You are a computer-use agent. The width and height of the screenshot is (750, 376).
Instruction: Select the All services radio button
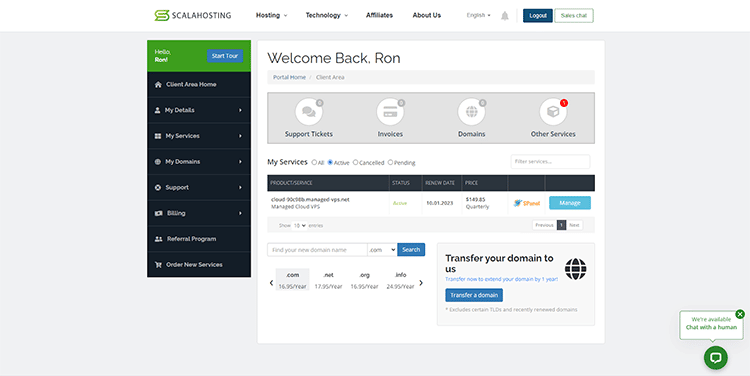(314, 162)
